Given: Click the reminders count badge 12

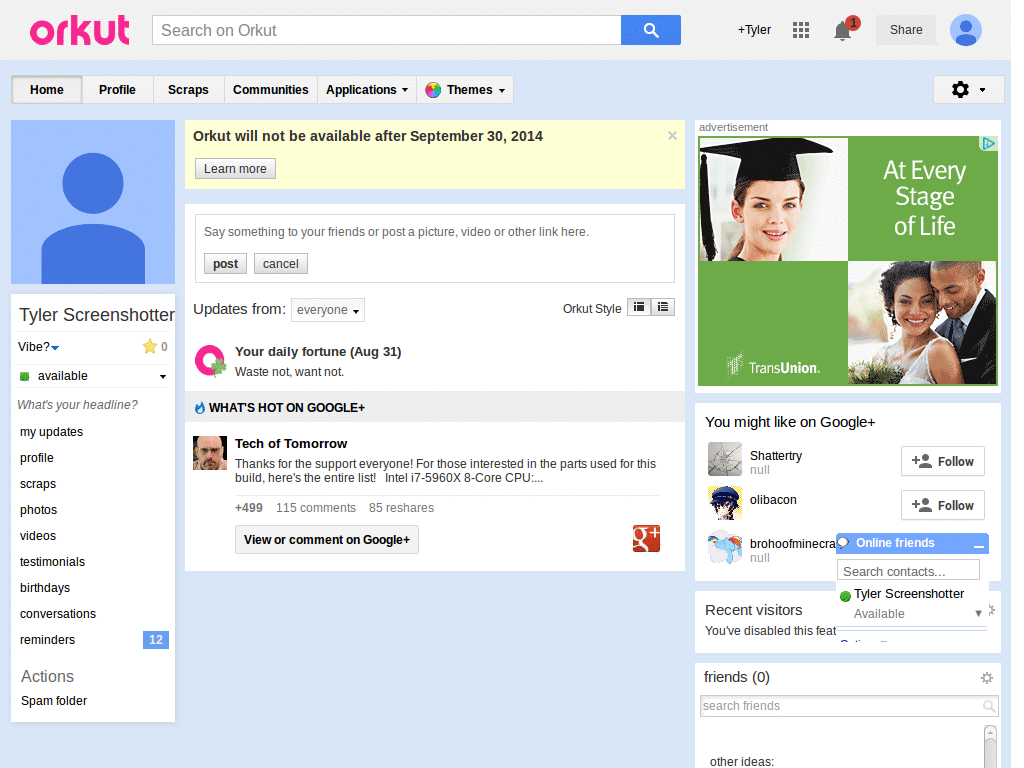Looking at the screenshot, I should click(155, 640).
